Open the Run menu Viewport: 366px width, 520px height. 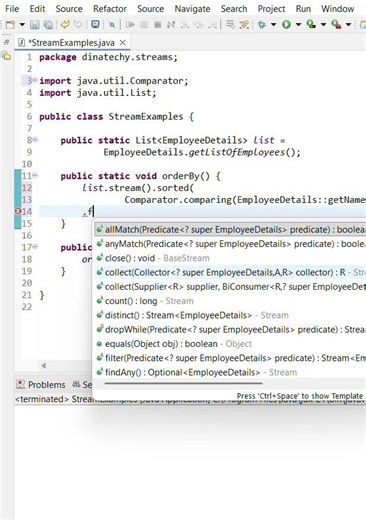tap(303, 9)
